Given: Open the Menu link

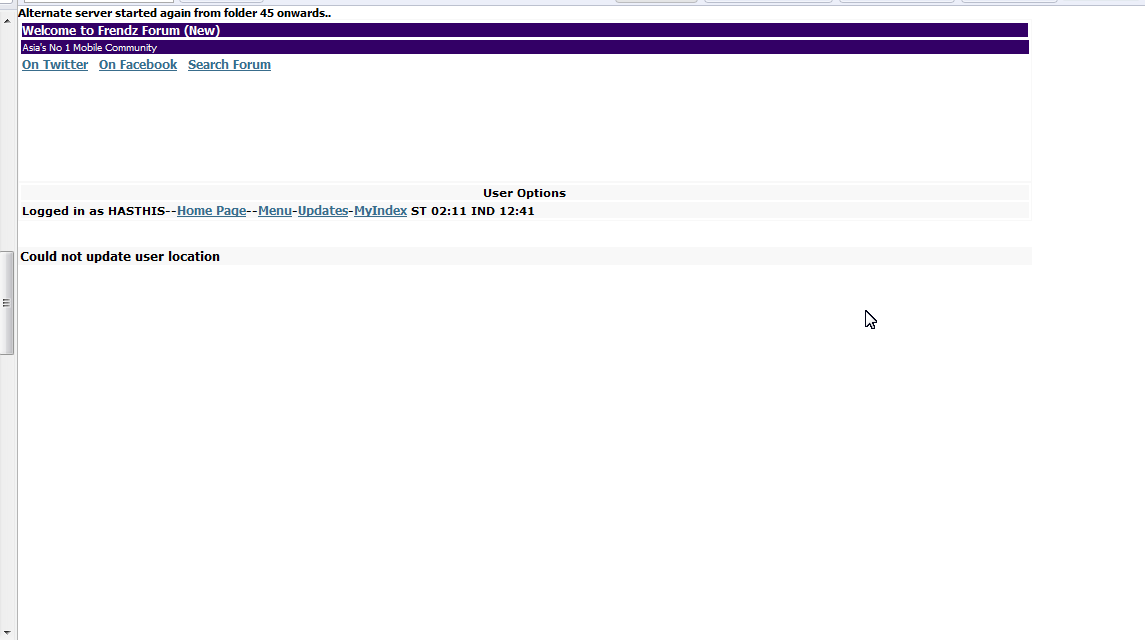Looking at the screenshot, I should coord(275,211).
